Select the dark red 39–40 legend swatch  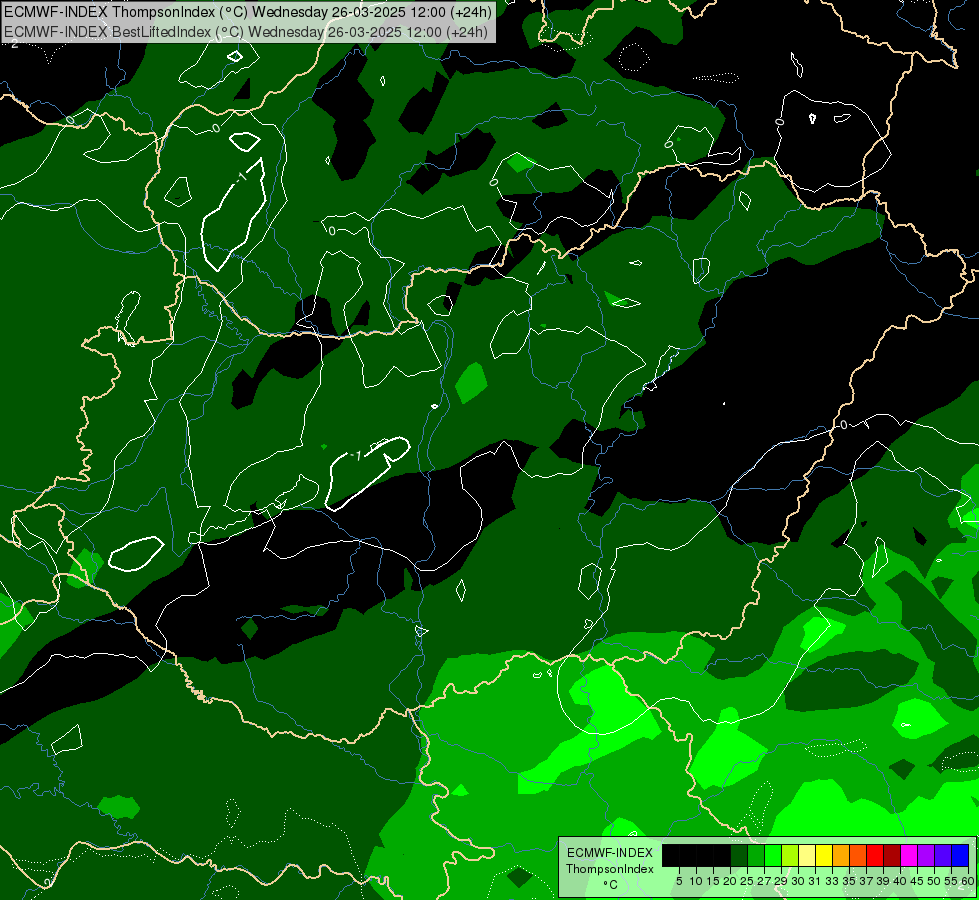[892, 855]
